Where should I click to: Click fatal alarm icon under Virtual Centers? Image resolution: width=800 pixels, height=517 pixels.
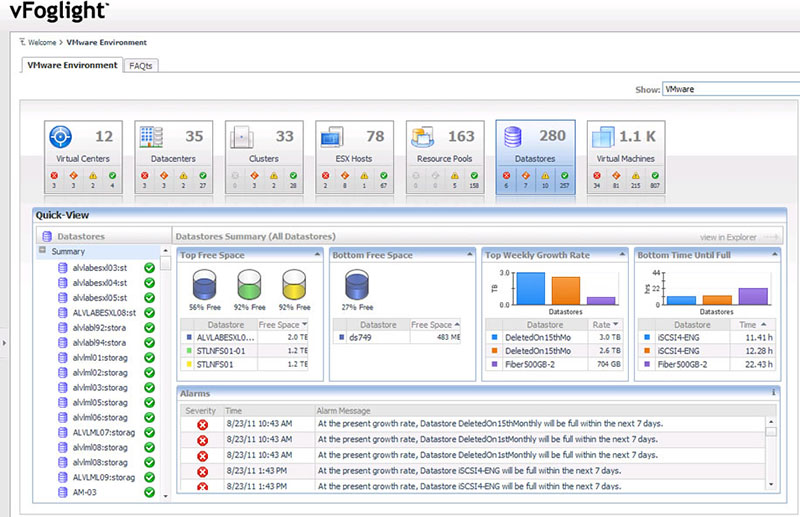tap(54, 176)
